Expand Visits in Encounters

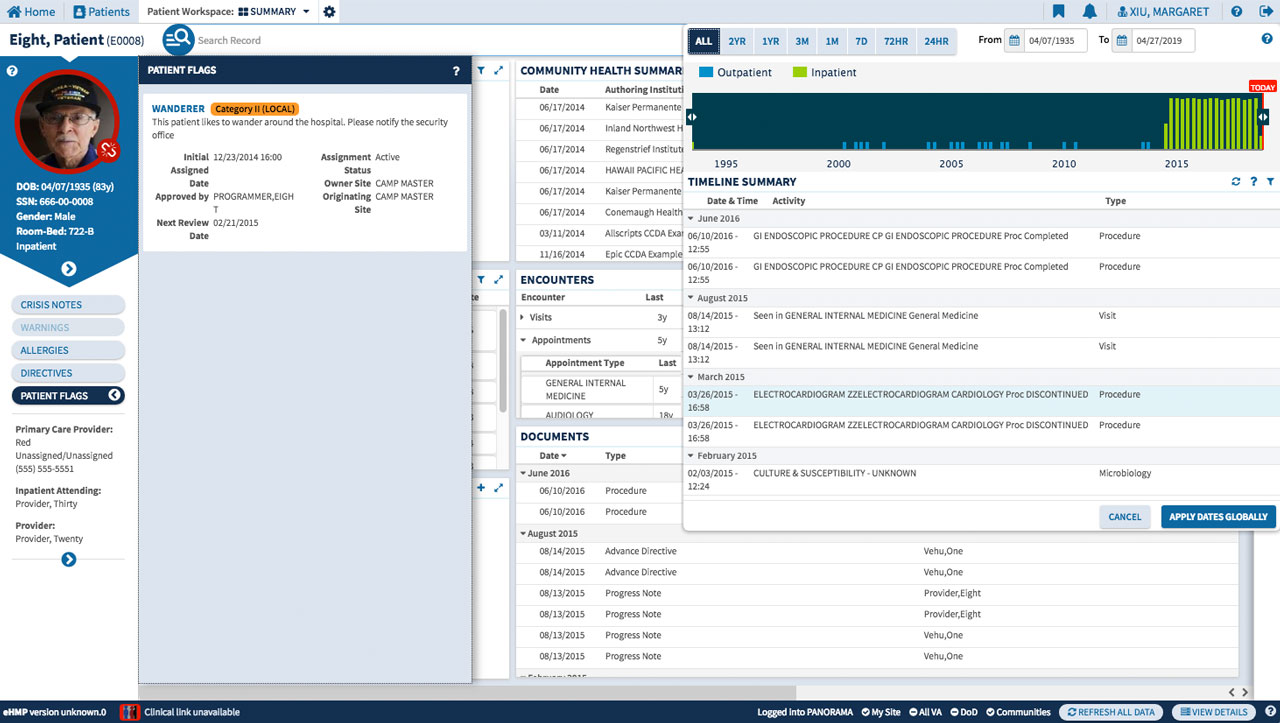click(x=523, y=317)
